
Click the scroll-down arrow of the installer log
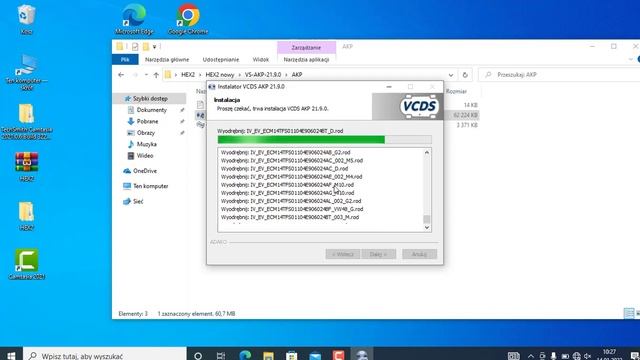click(427, 228)
